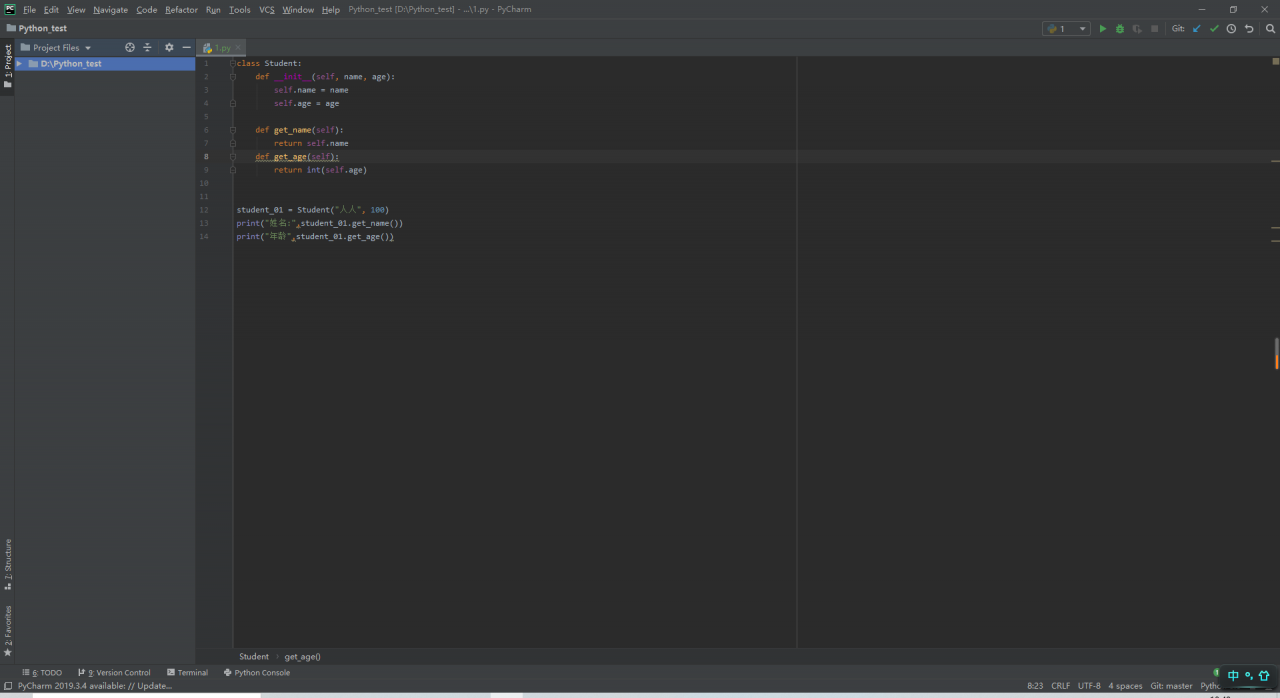Screen dimensions: 1280x698
Task: Open the run configuration dropdown labeled 1
Action: coord(1066,29)
